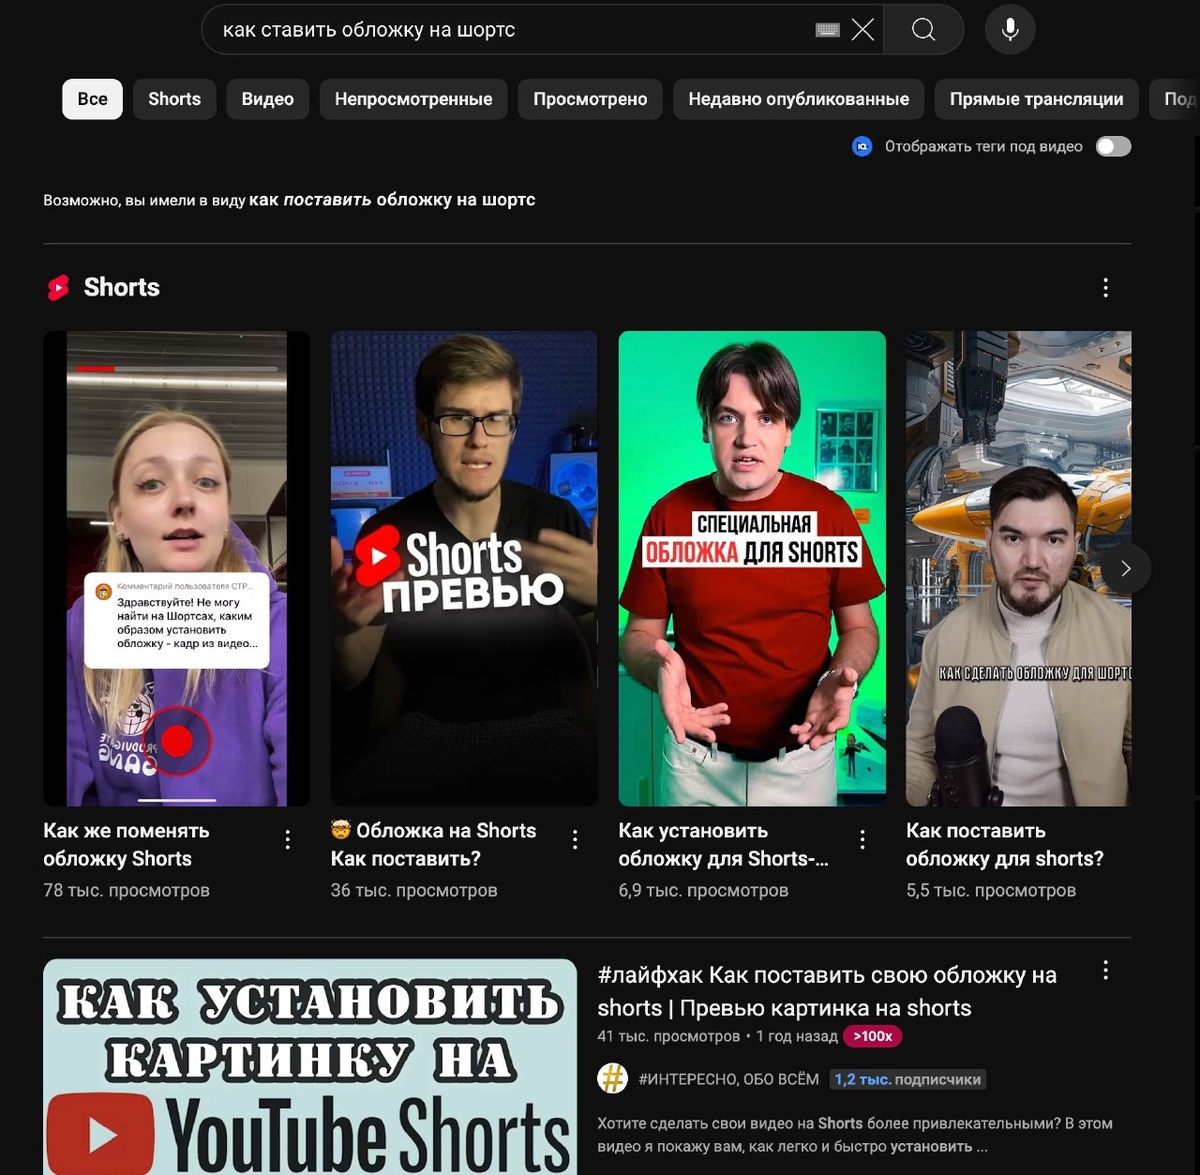Open the 'Специальная обложка для Shorts' thumbnail
This screenshot has width=1200, height=1175.
click(x=752, y=568)
